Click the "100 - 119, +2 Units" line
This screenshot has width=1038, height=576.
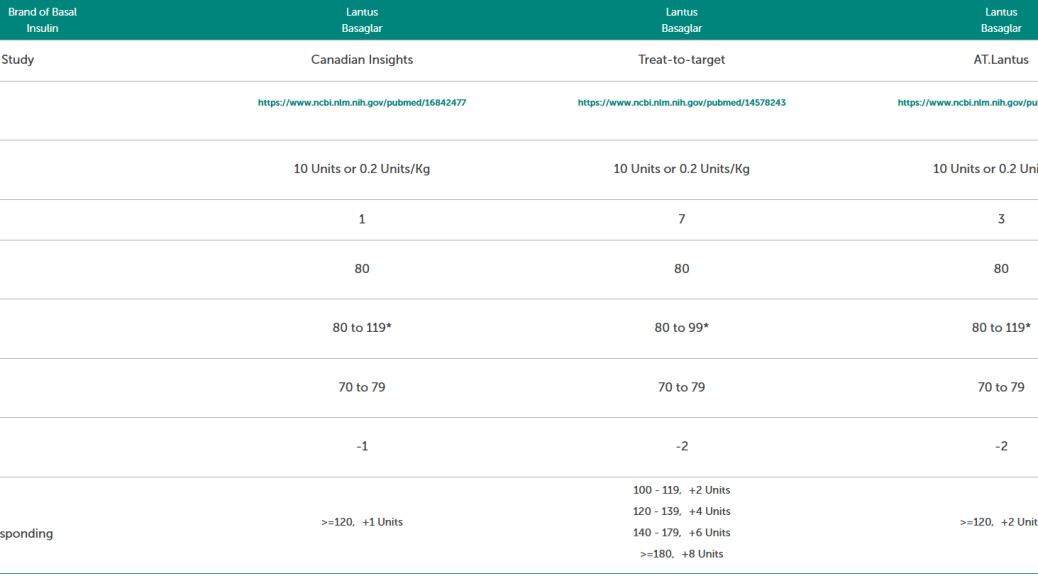tap(681, 490)
